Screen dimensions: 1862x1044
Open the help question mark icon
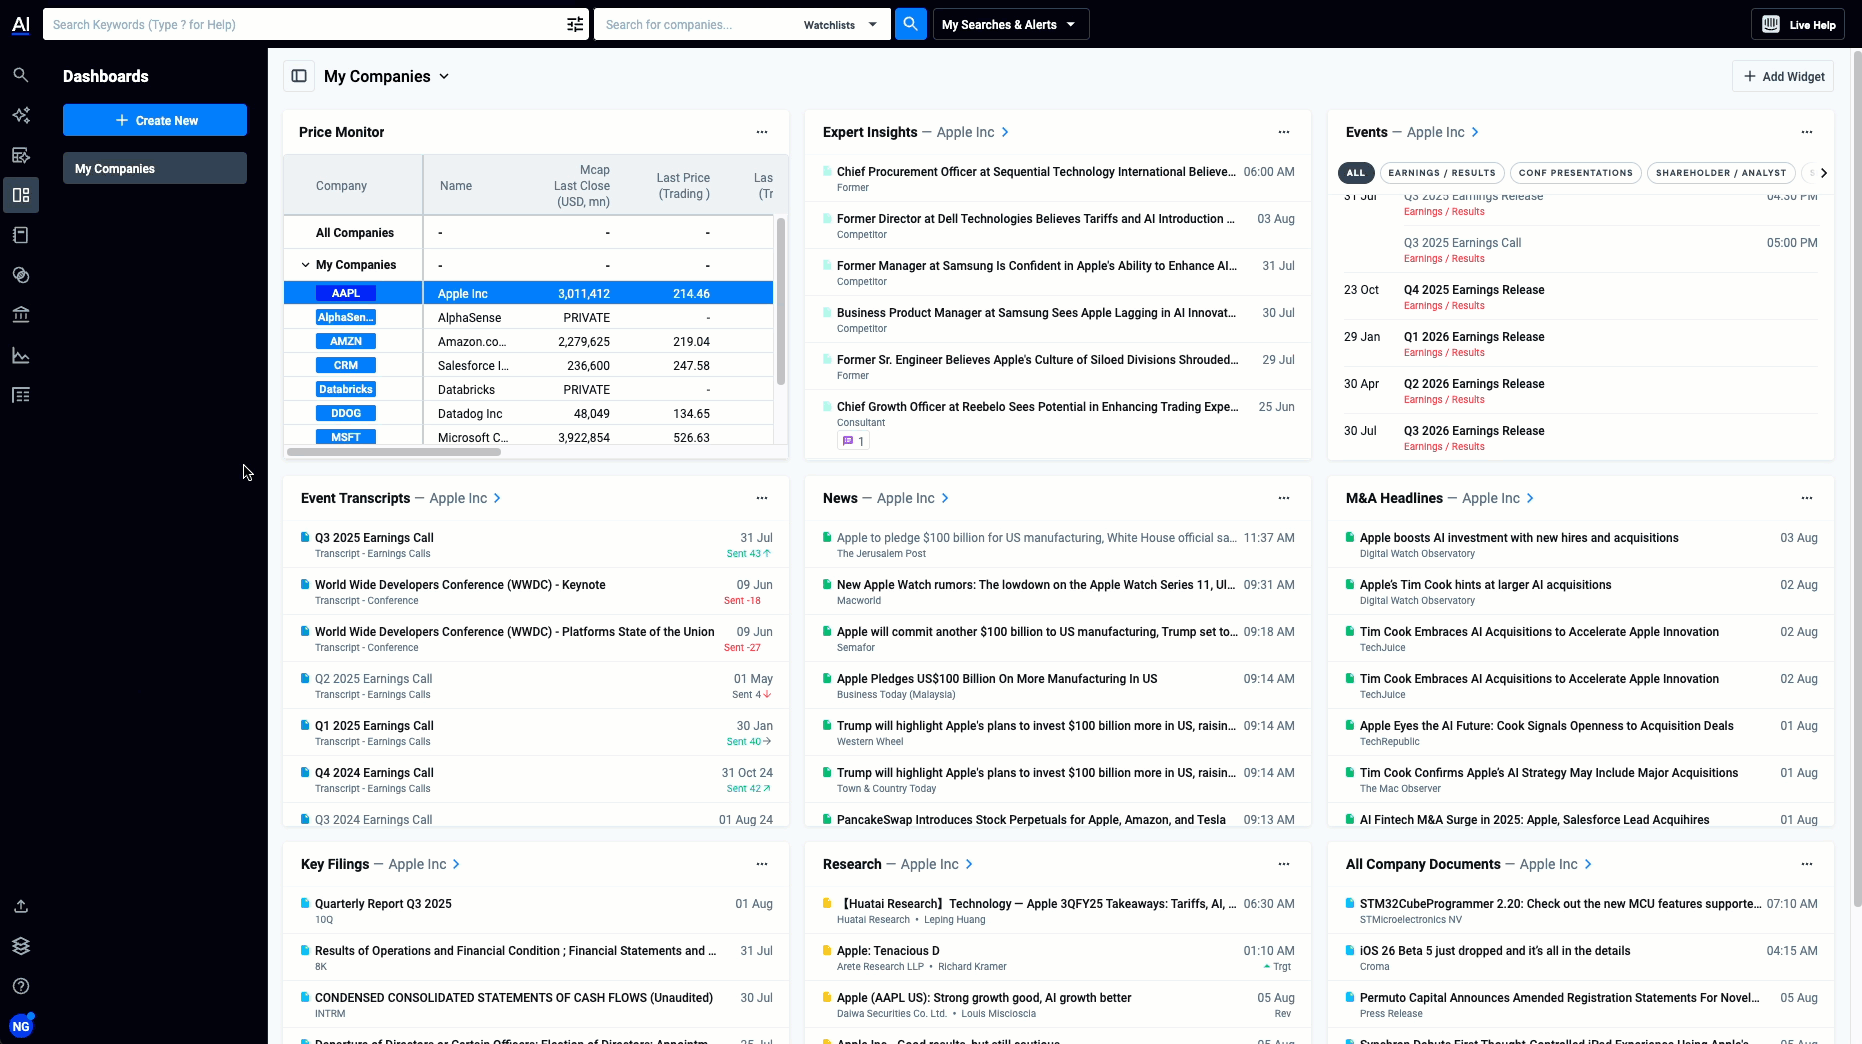point(21,986)
